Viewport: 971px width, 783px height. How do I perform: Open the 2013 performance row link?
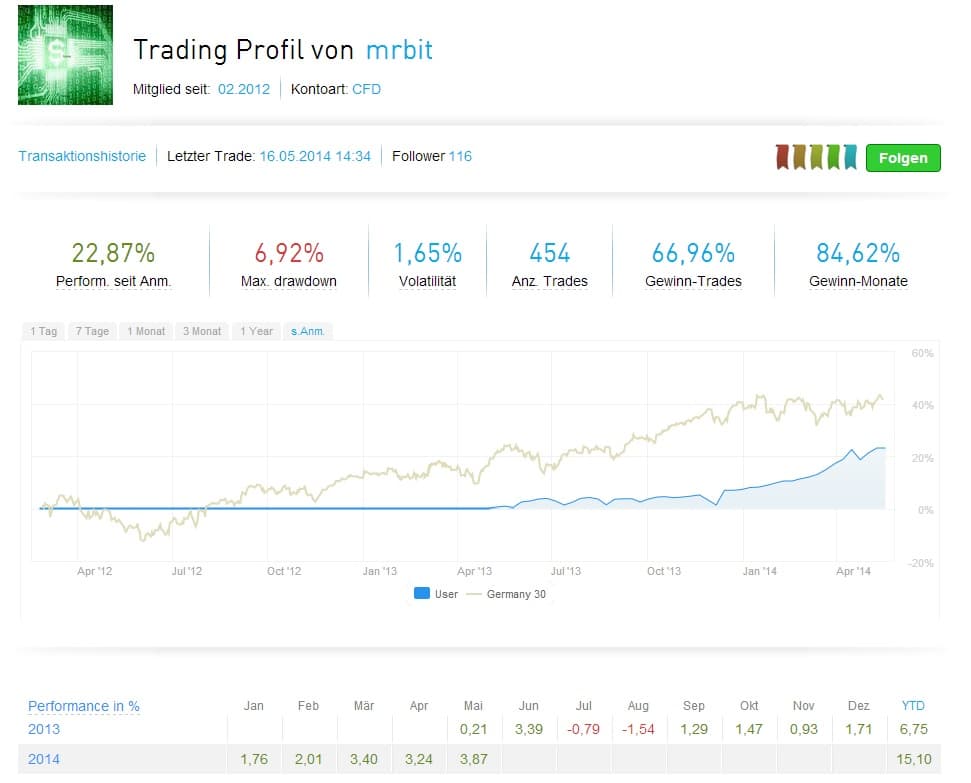pos(44,729)
